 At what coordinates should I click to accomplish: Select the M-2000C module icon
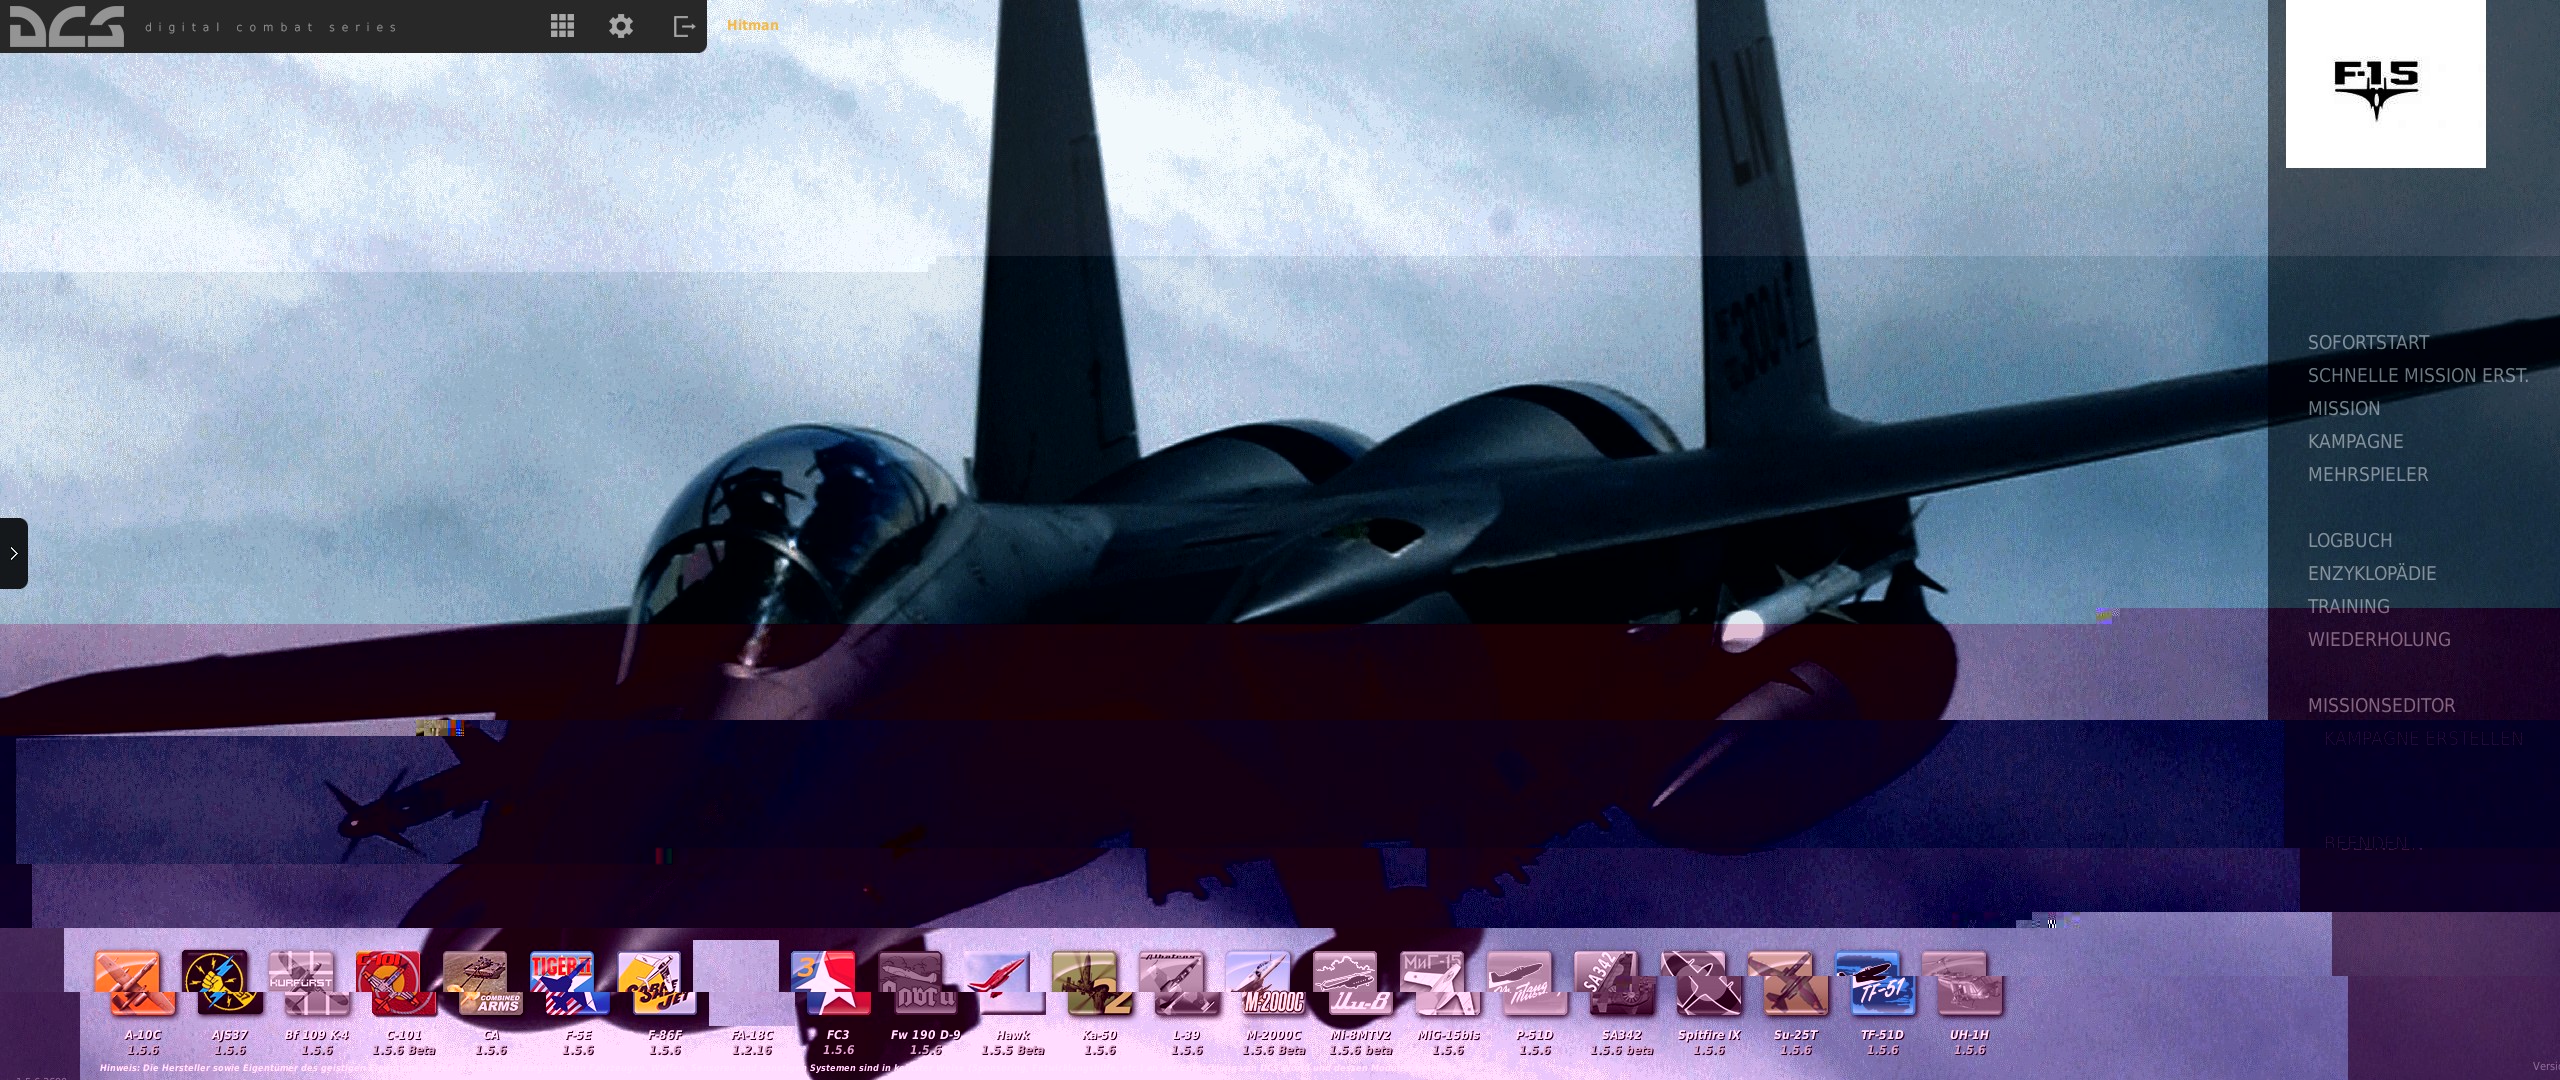pyautogui.click(x=1265, y=982)
